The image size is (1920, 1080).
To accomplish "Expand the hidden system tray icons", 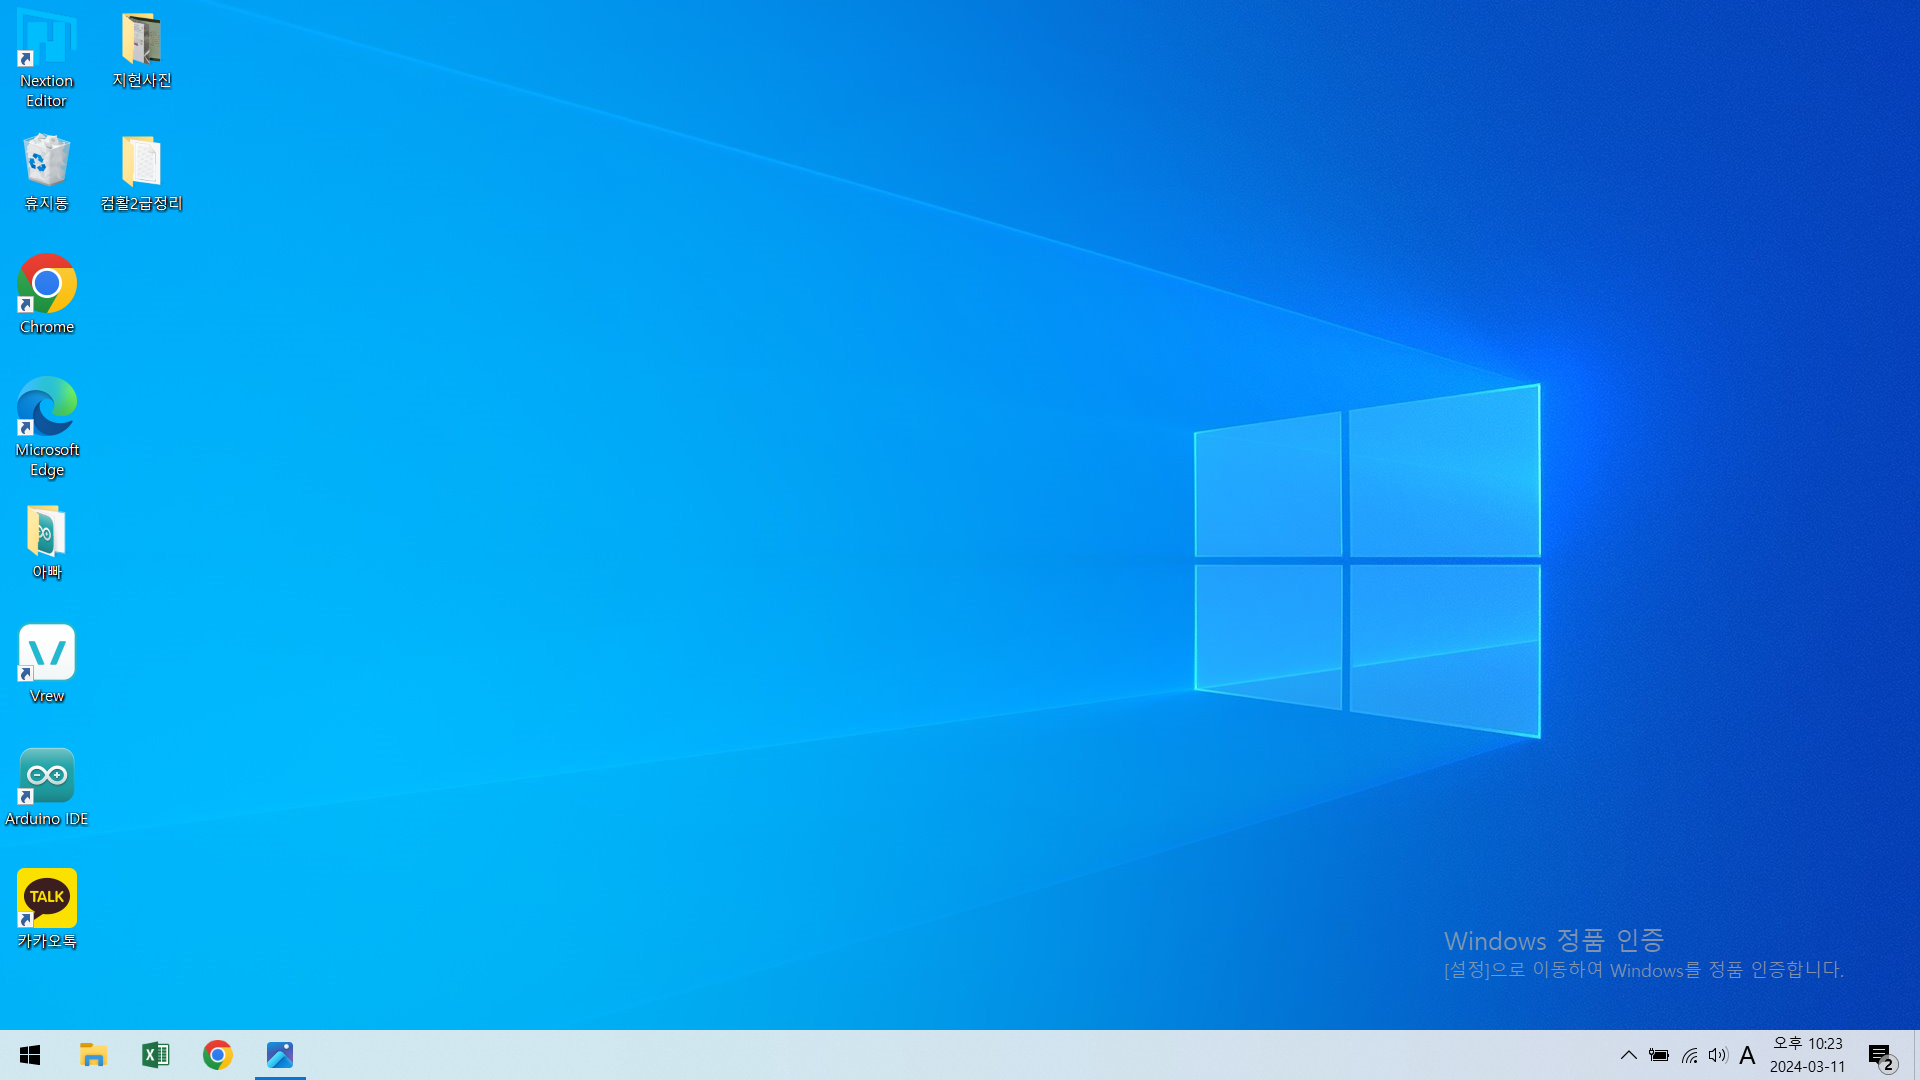I will point(1629,1055).
